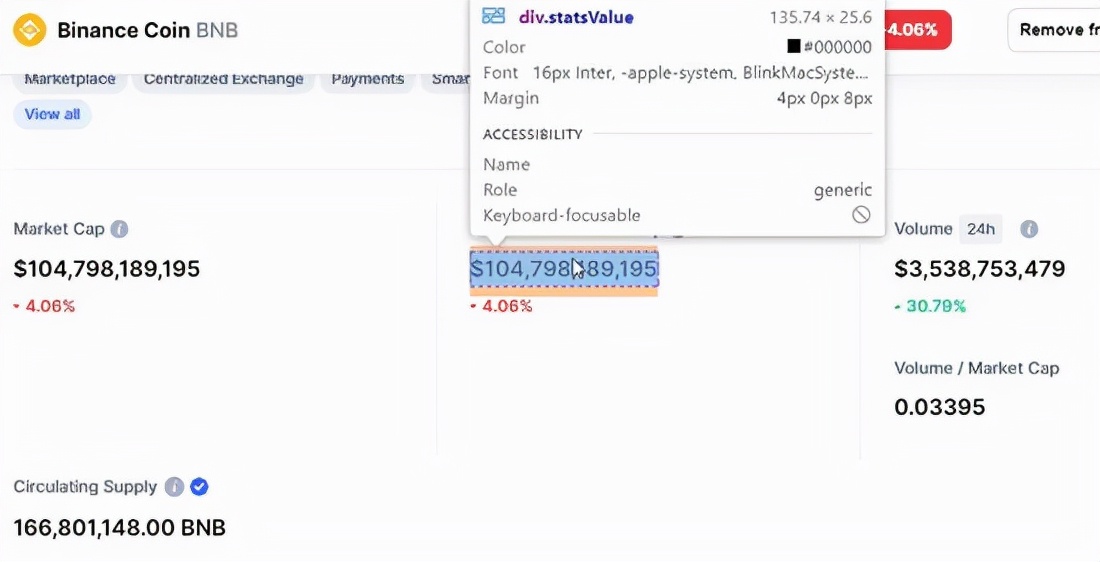Viewport: 1100px width, 562px height.
Task: Click the black #000000 color swatch
Action: (x=793, y=47)
